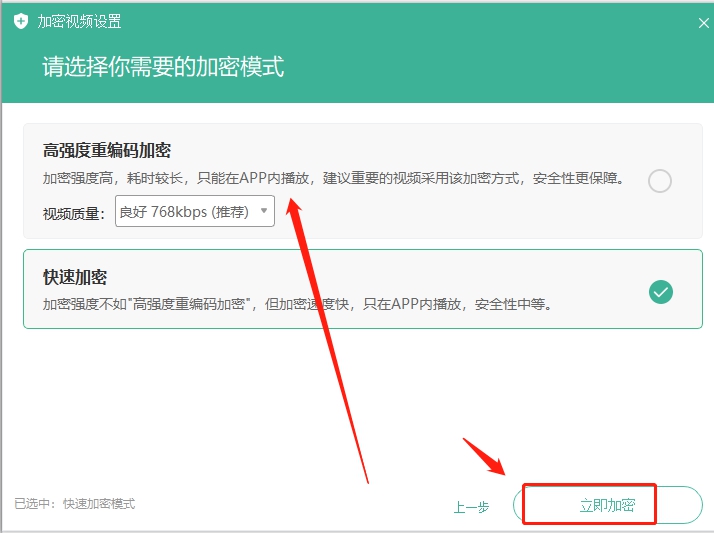Image resolution: width=714 pixels, height=533 pixels.
Task: Click the 高强度重编码加密 option title
Action: (x=107, y=151)
